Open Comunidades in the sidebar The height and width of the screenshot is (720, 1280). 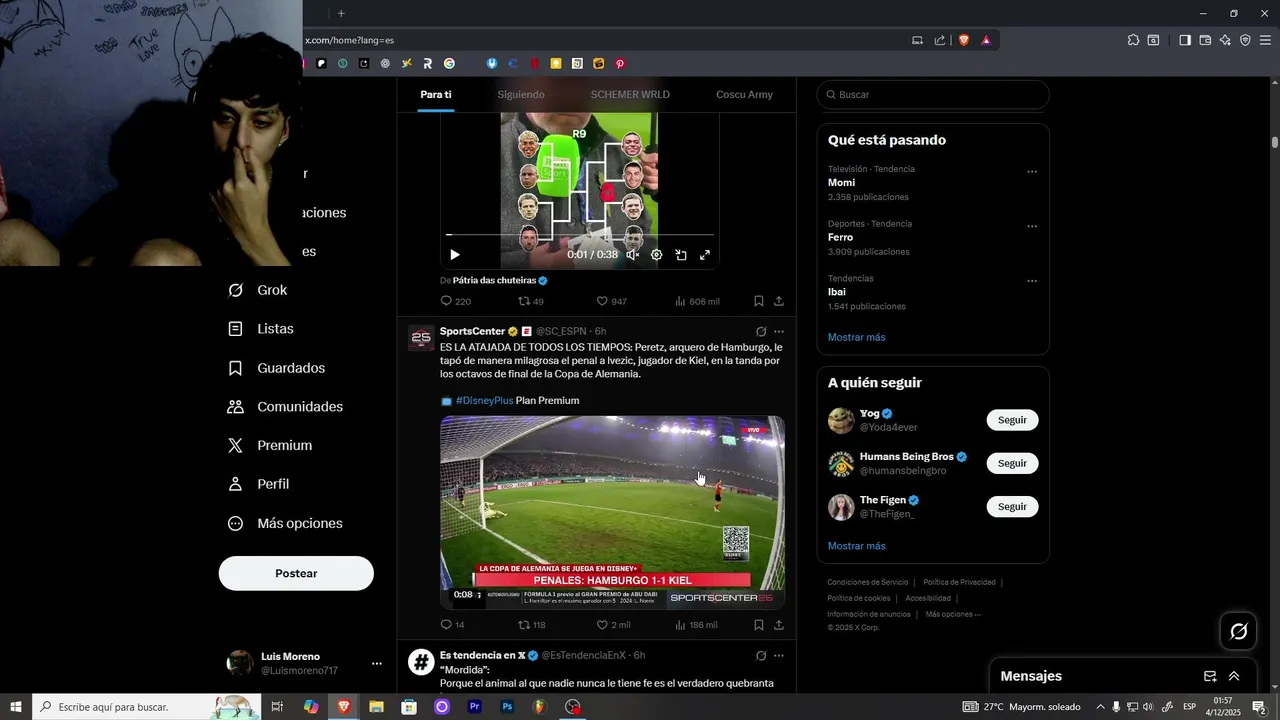[x=285, y=407]
